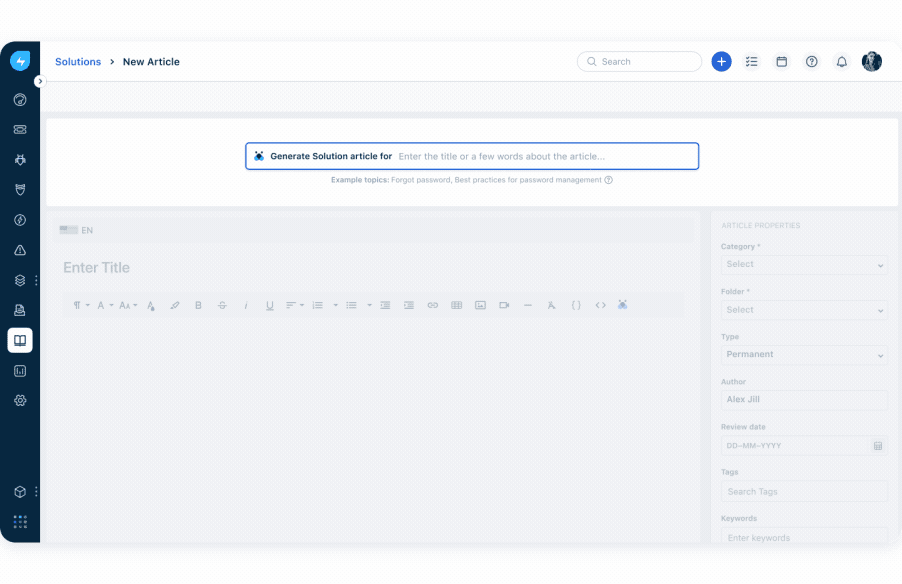Insert an unordered bullet list
The height and width of the screenshot is (584, 902).
tap(351, 306)
